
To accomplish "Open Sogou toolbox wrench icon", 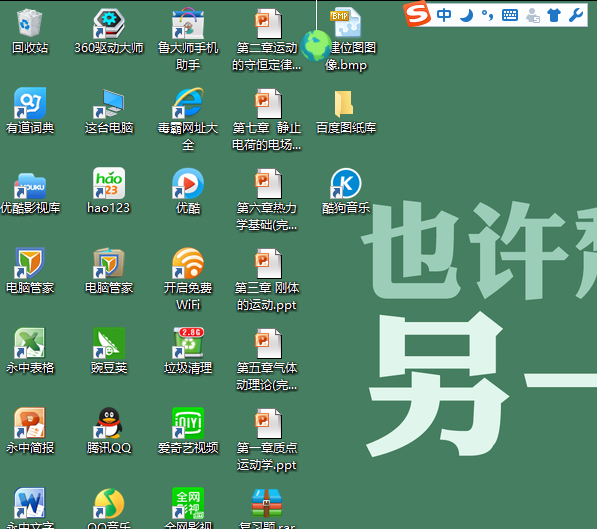I will click(576, 15).
